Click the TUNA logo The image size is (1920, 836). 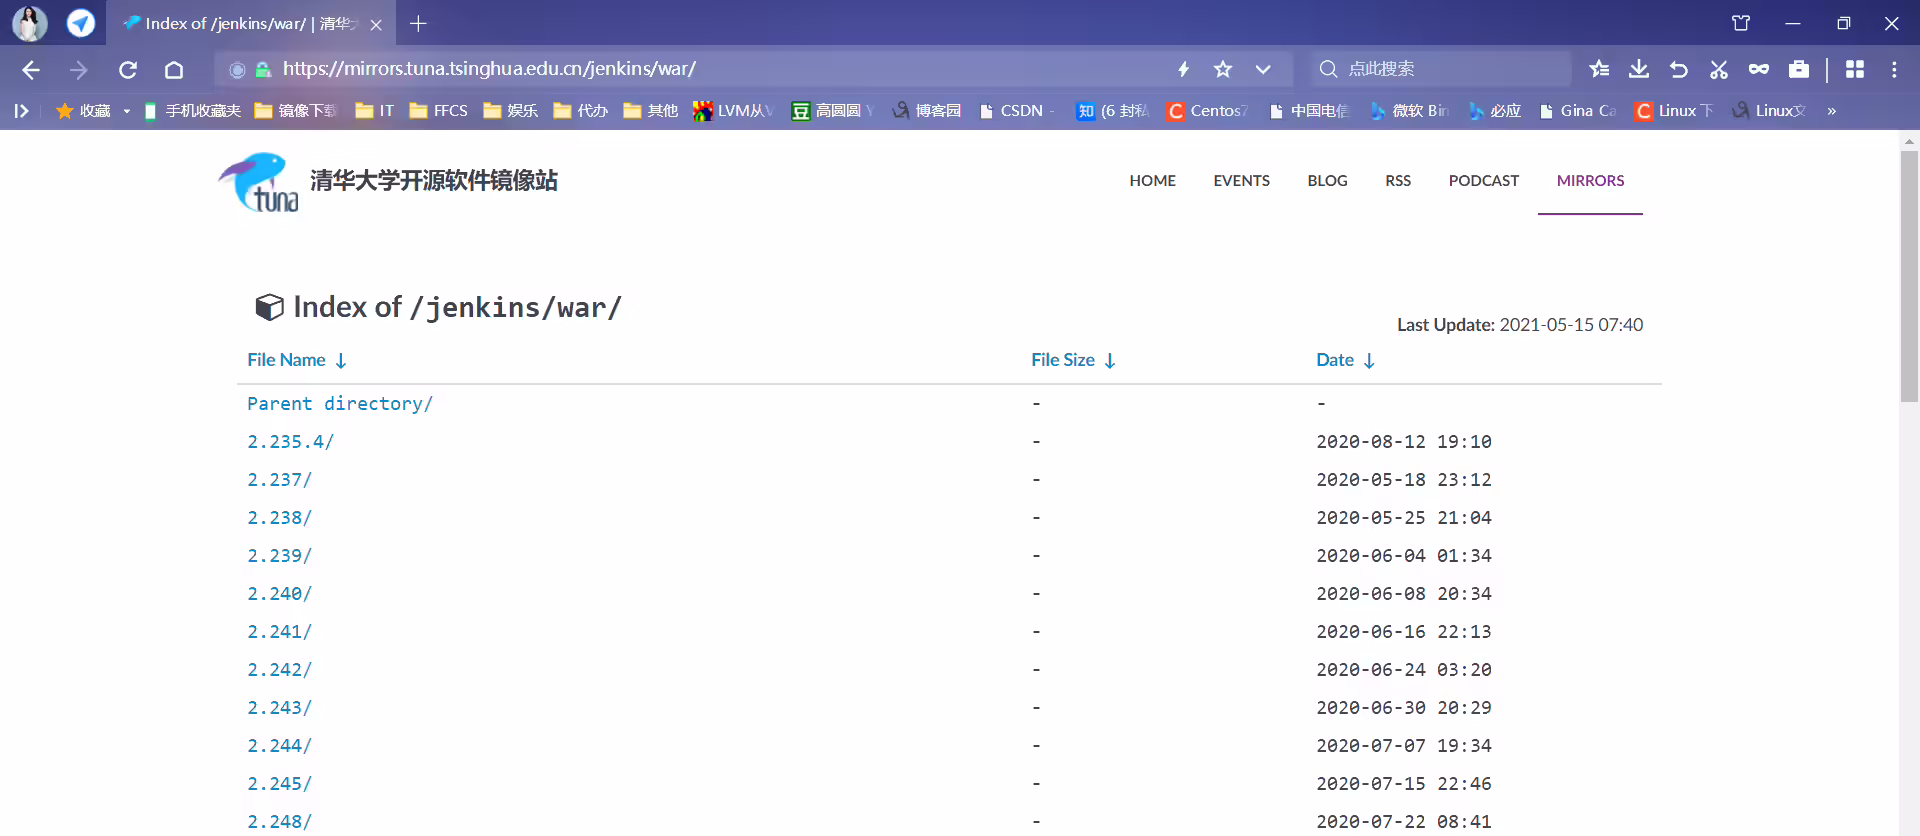pos(258,182)
